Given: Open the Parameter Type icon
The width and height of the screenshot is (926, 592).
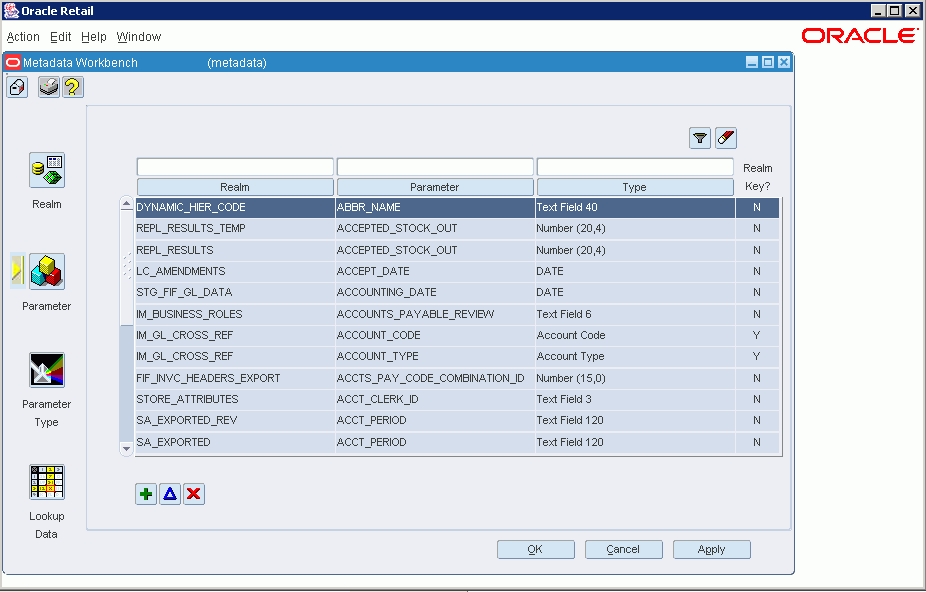Looking at the screenshot, I should point(47,370).
